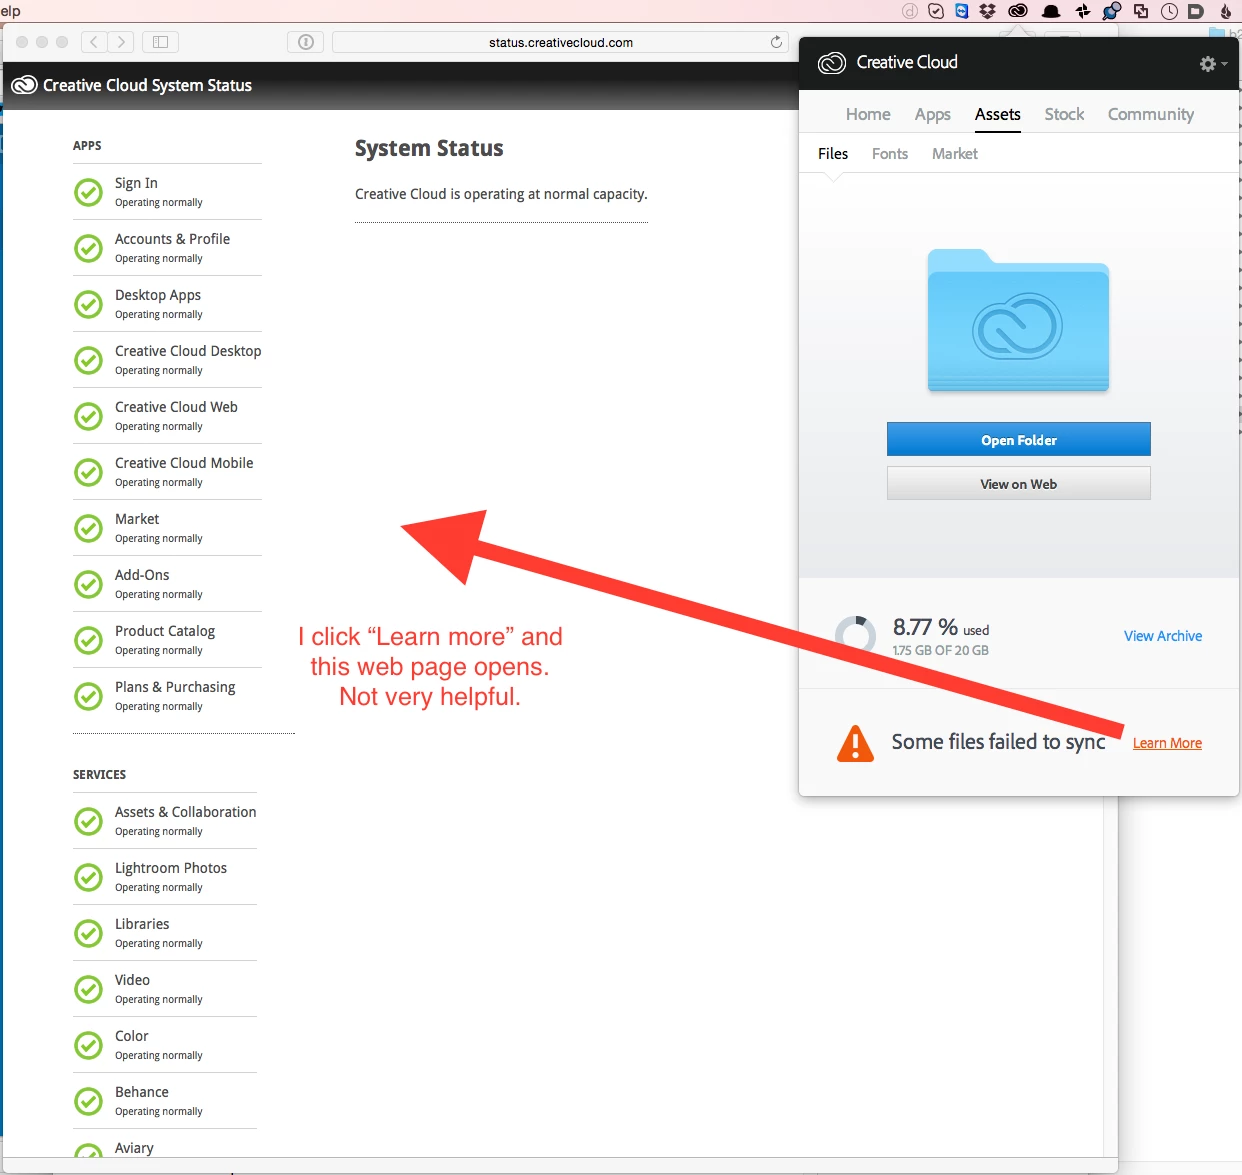Click the Time Machine clock menu bar icon

coord(1169,11)
